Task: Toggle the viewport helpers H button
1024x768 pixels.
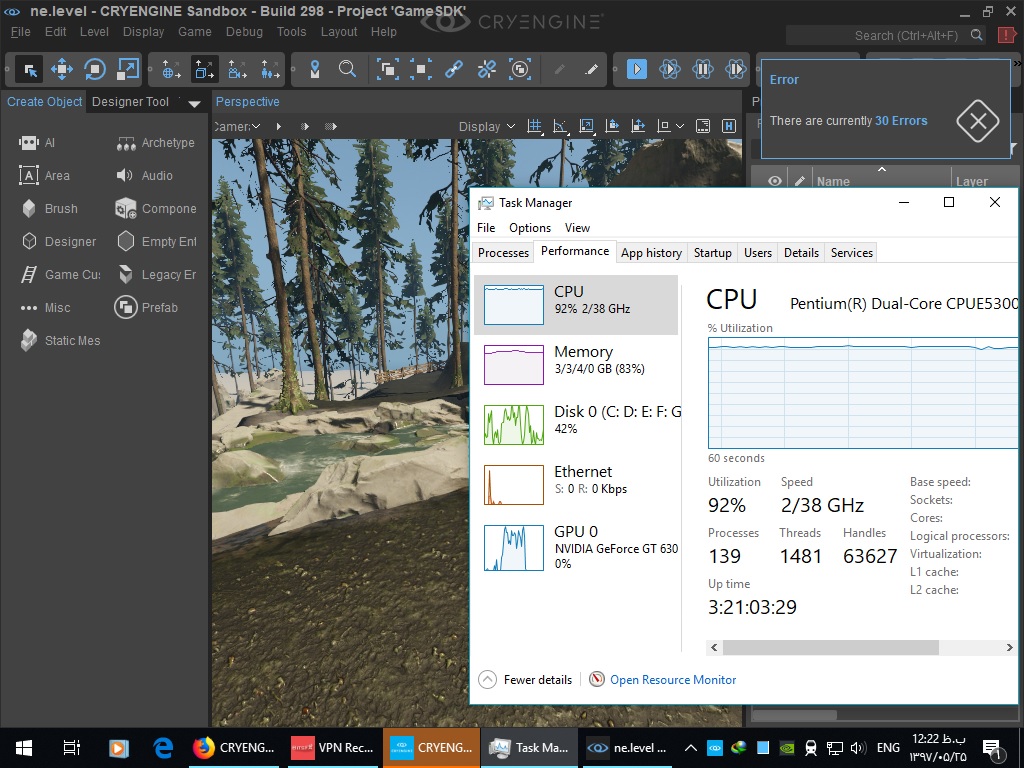Action: point(729,126)
